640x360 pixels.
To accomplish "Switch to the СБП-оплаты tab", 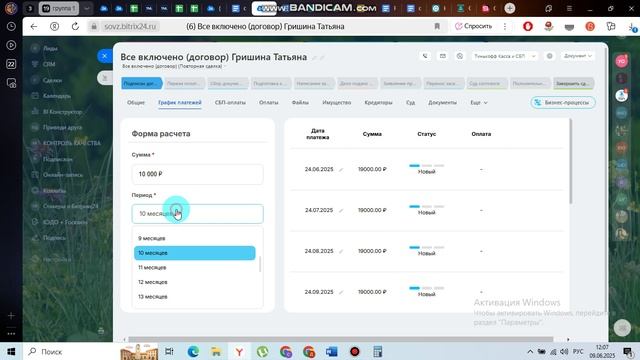I will point(230,102).
